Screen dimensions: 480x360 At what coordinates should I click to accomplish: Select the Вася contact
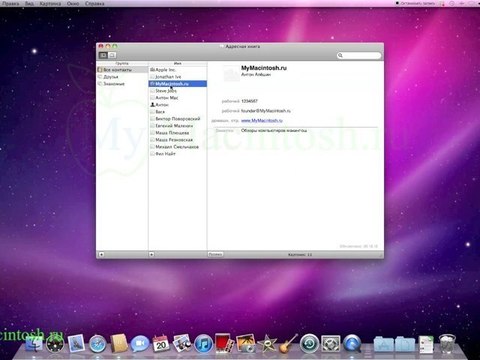pyautogui.click(x=178, y=112)
